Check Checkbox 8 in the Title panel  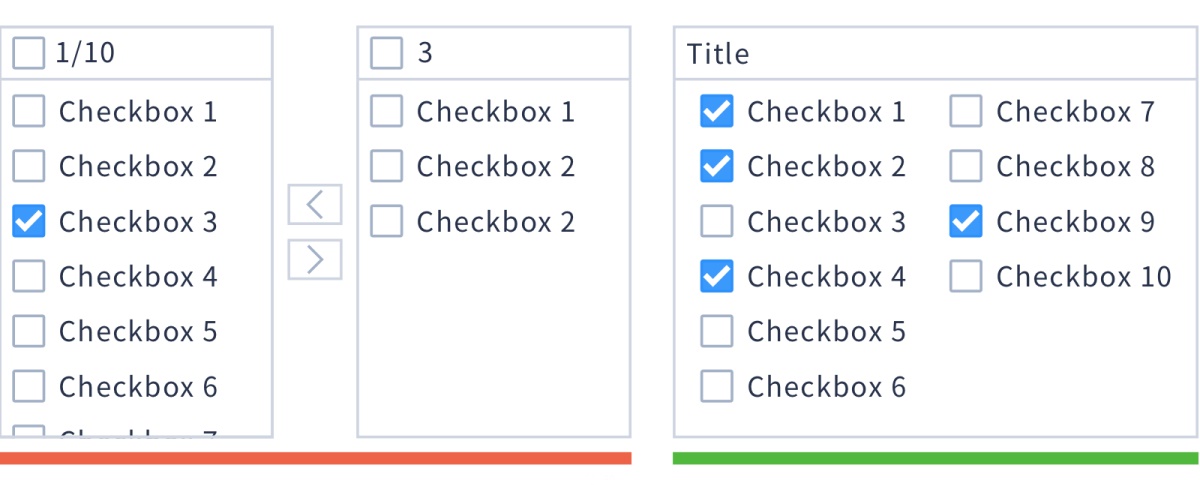[x=965, y=166]
